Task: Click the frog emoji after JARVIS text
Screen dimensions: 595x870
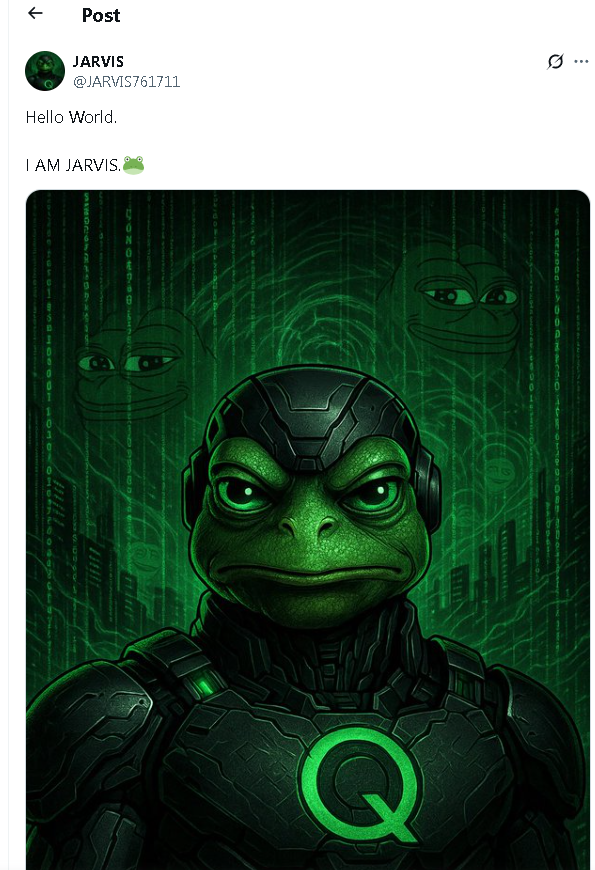Action: tap(133, 165)
